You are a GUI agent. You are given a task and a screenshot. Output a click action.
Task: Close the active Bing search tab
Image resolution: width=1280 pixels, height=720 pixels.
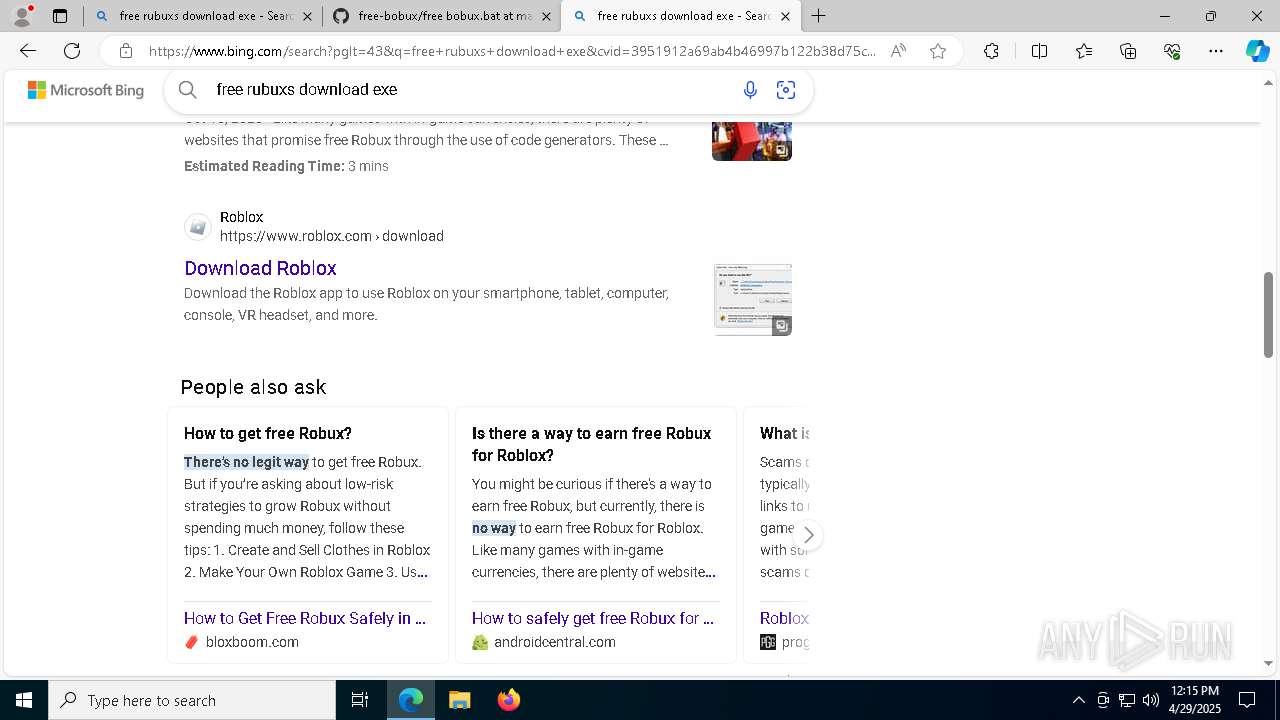[785, 16]
